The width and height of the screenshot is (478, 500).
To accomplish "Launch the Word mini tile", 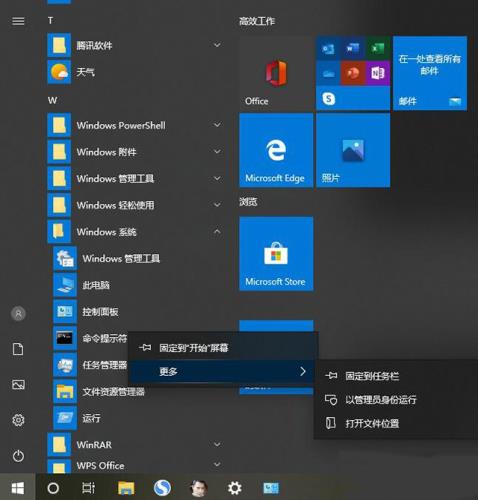I will click(x=353, y=49).
